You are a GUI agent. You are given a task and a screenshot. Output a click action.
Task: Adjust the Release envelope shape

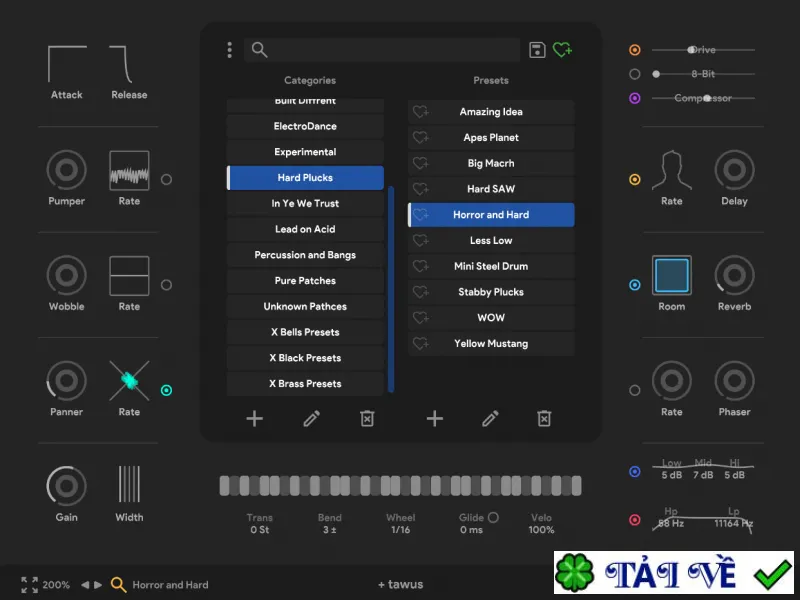[x=123, y=64]
